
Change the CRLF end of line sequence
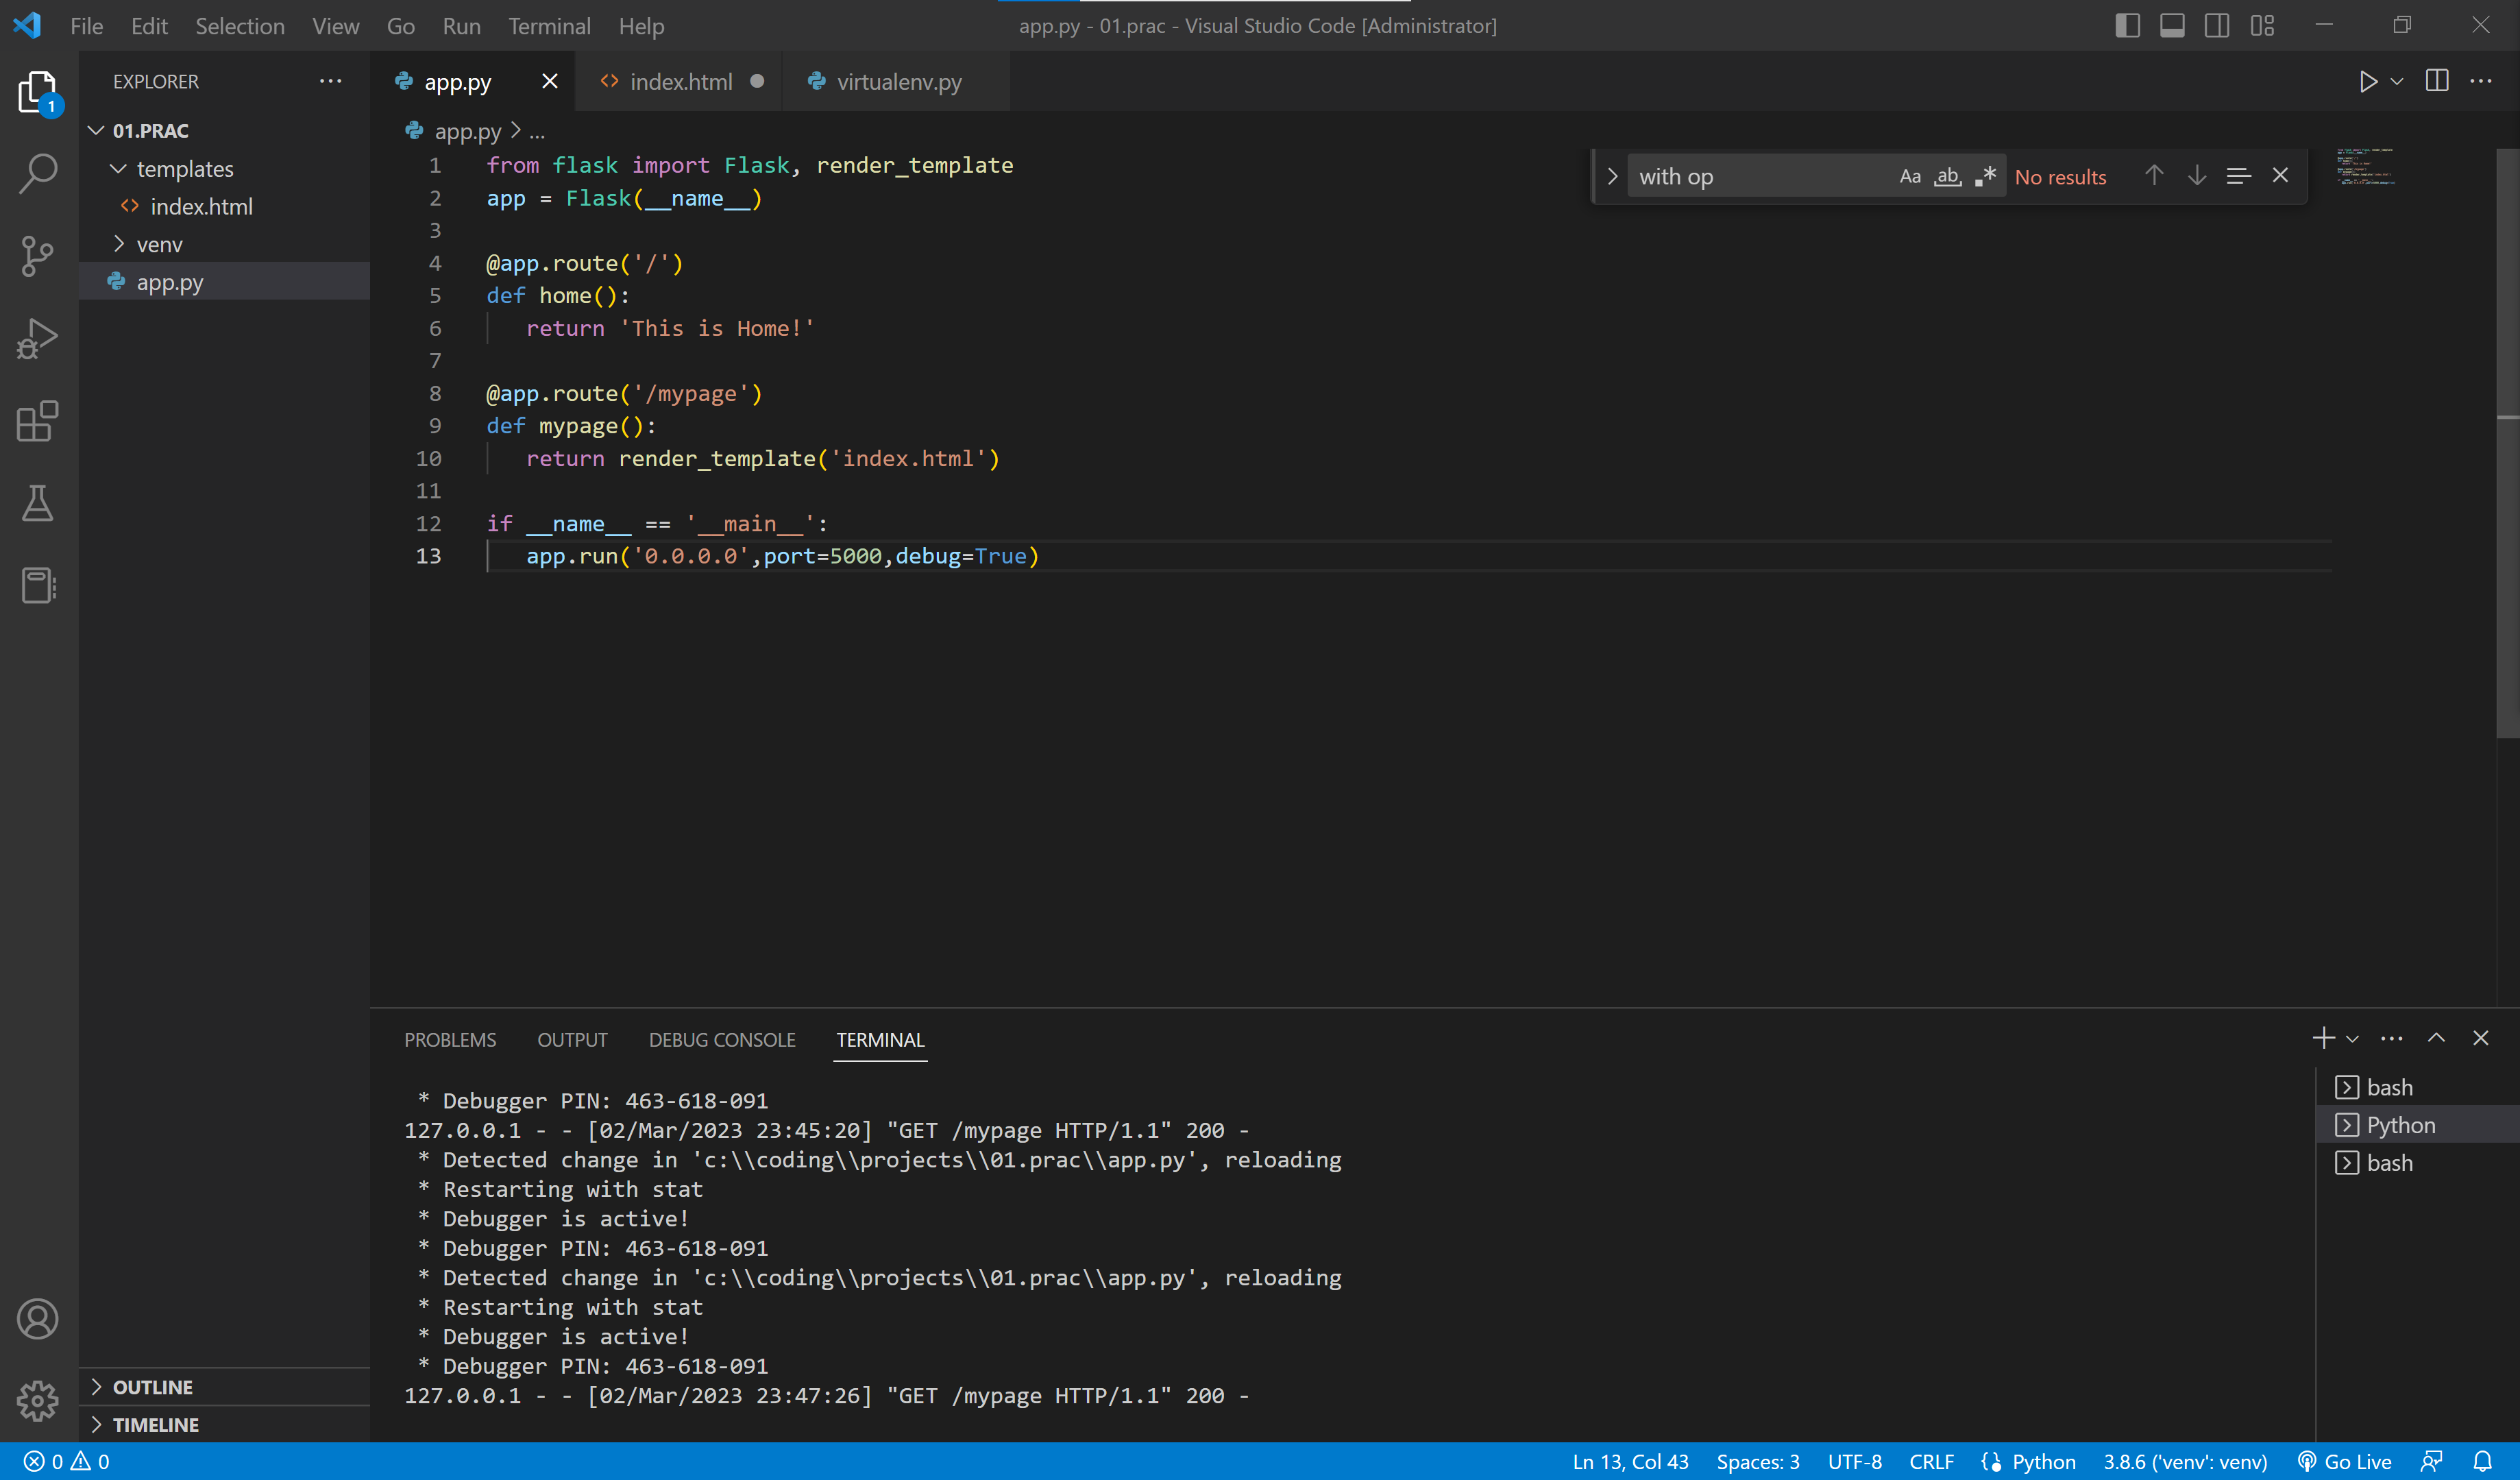click(x=1931, y=1461)
